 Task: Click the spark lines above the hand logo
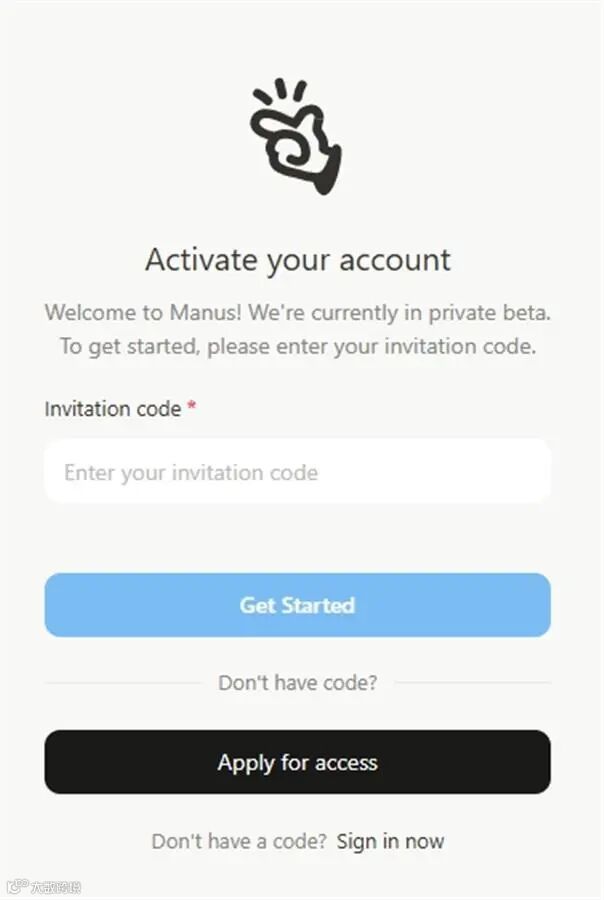[x=281, y=91]
